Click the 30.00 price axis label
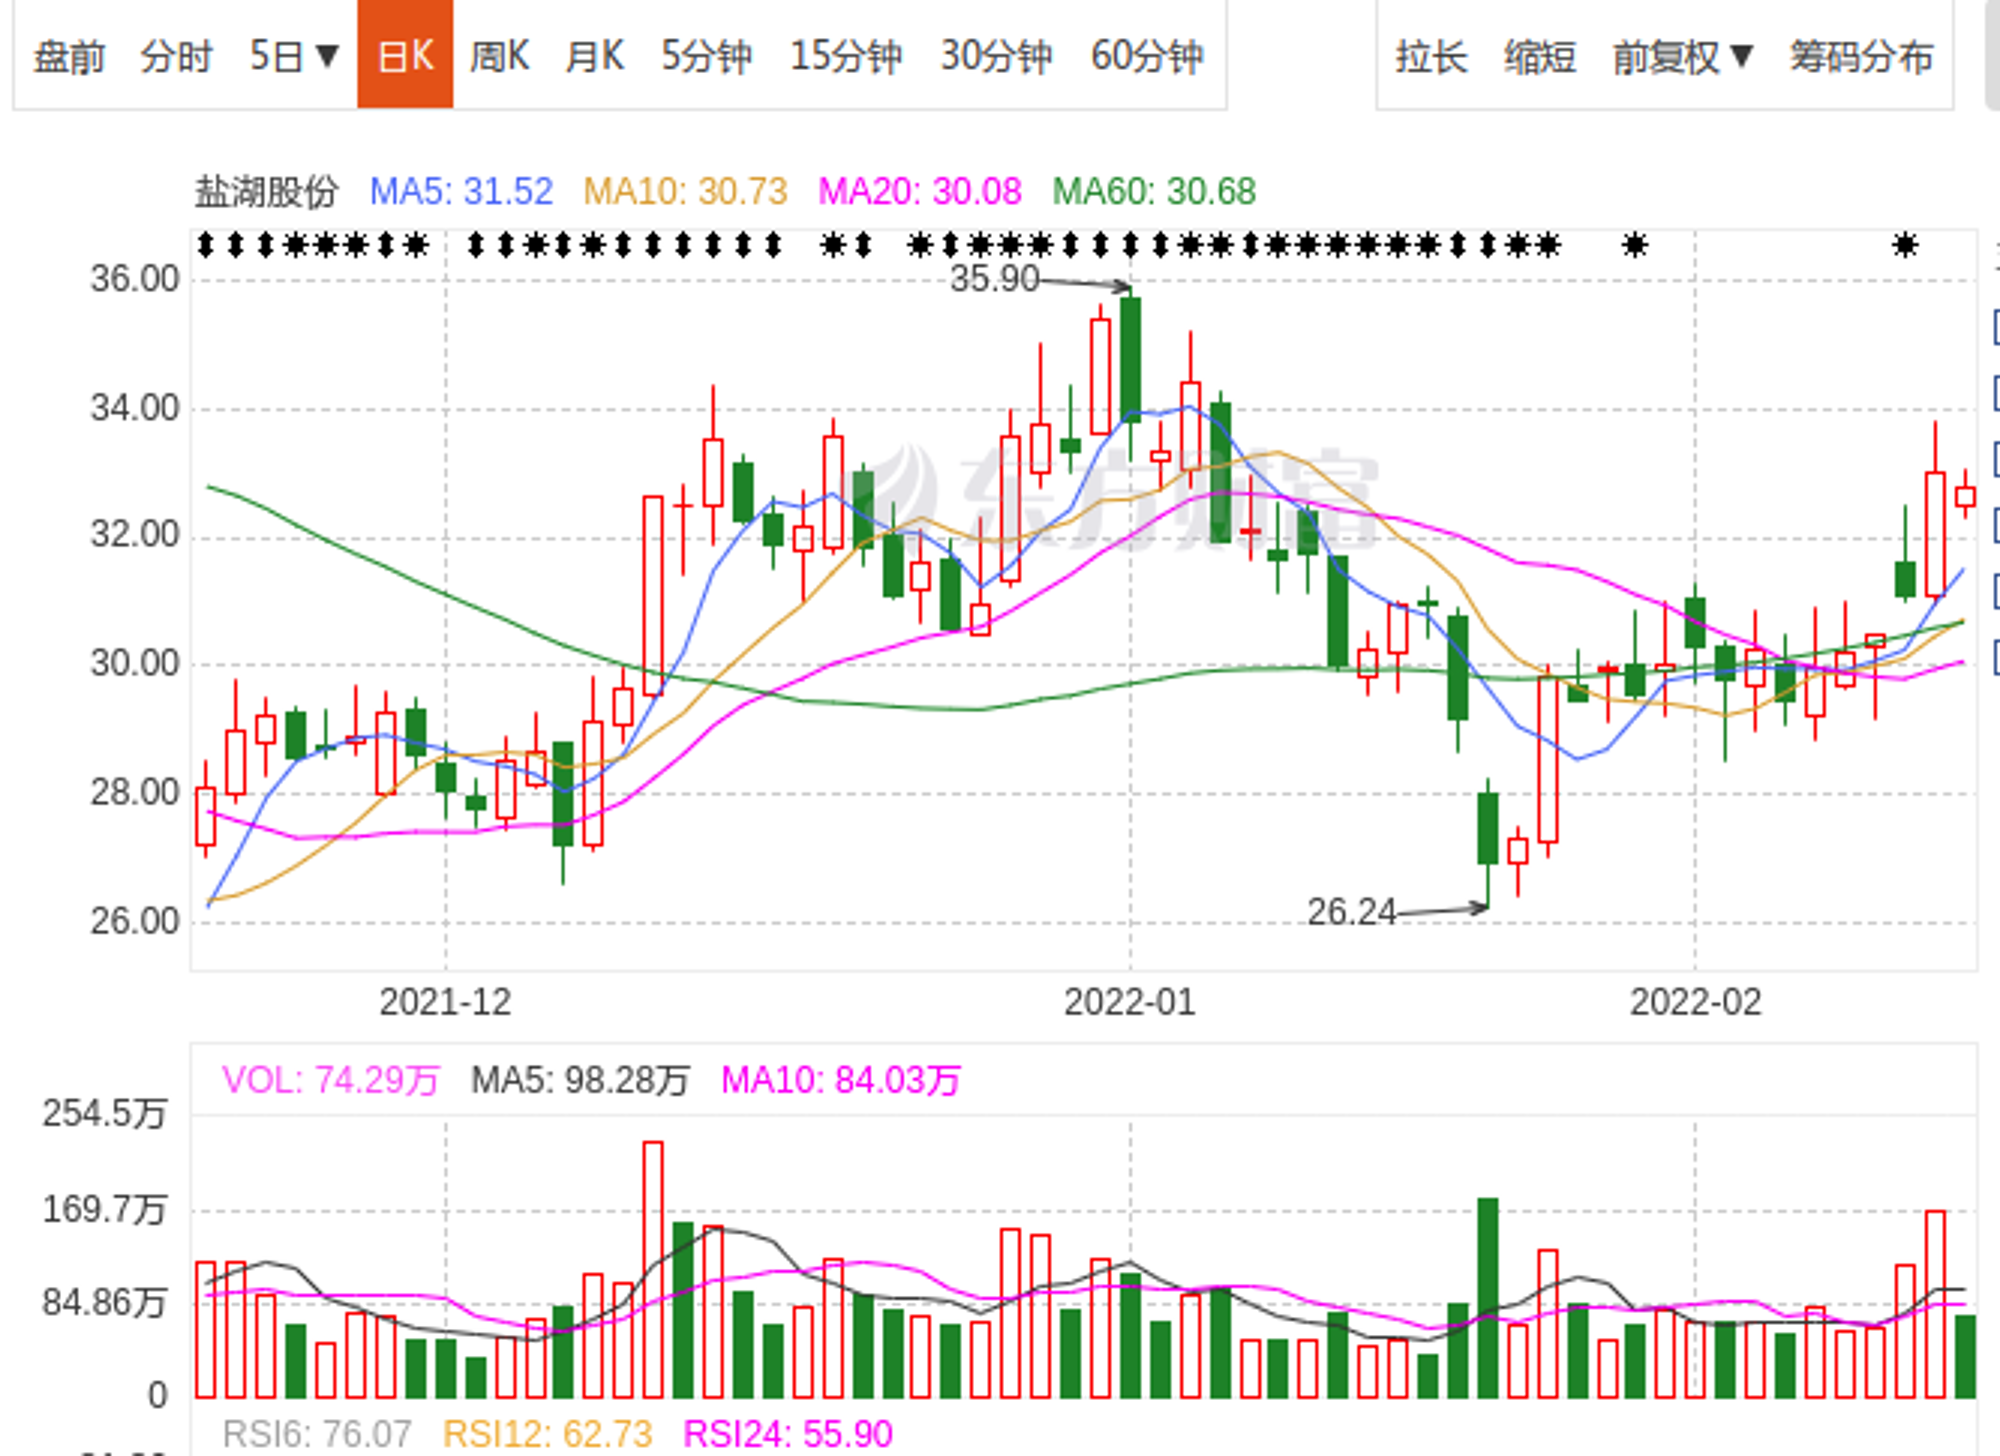 (x=135, y=663)
